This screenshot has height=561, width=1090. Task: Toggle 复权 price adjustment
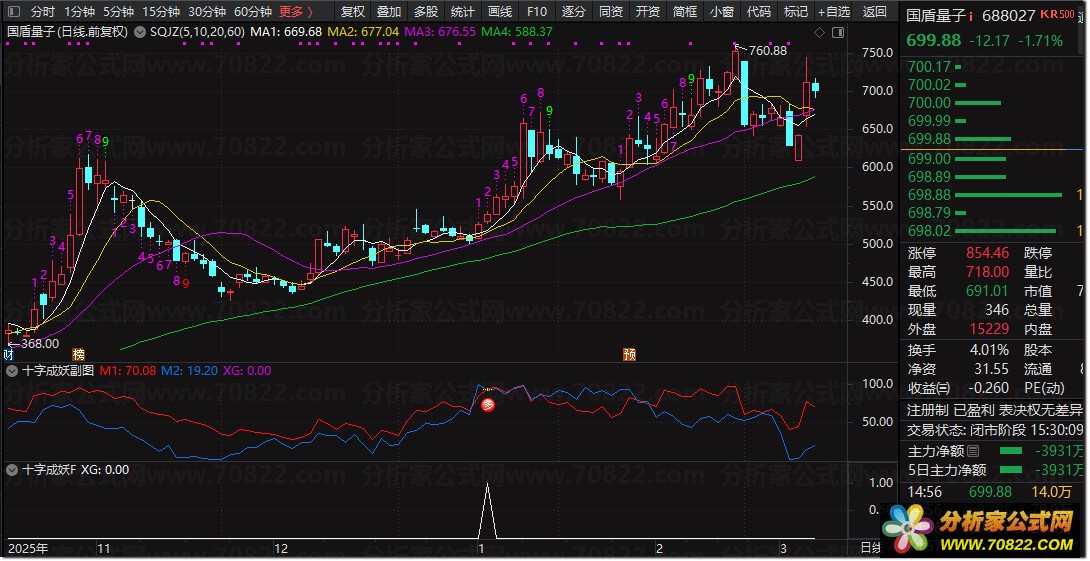coord(353,12)
